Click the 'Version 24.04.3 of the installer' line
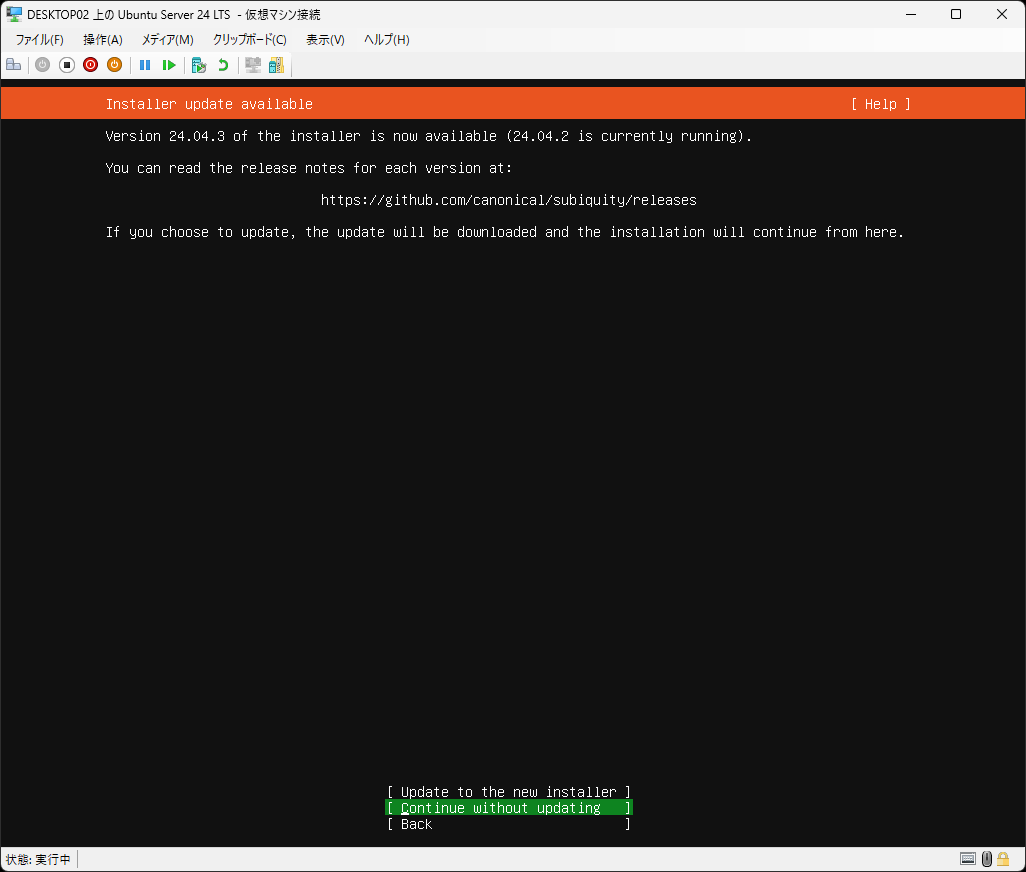Image resolution: width=1026 pixels, height=872 pixels. pyautogui.click(x=429, y=136)
